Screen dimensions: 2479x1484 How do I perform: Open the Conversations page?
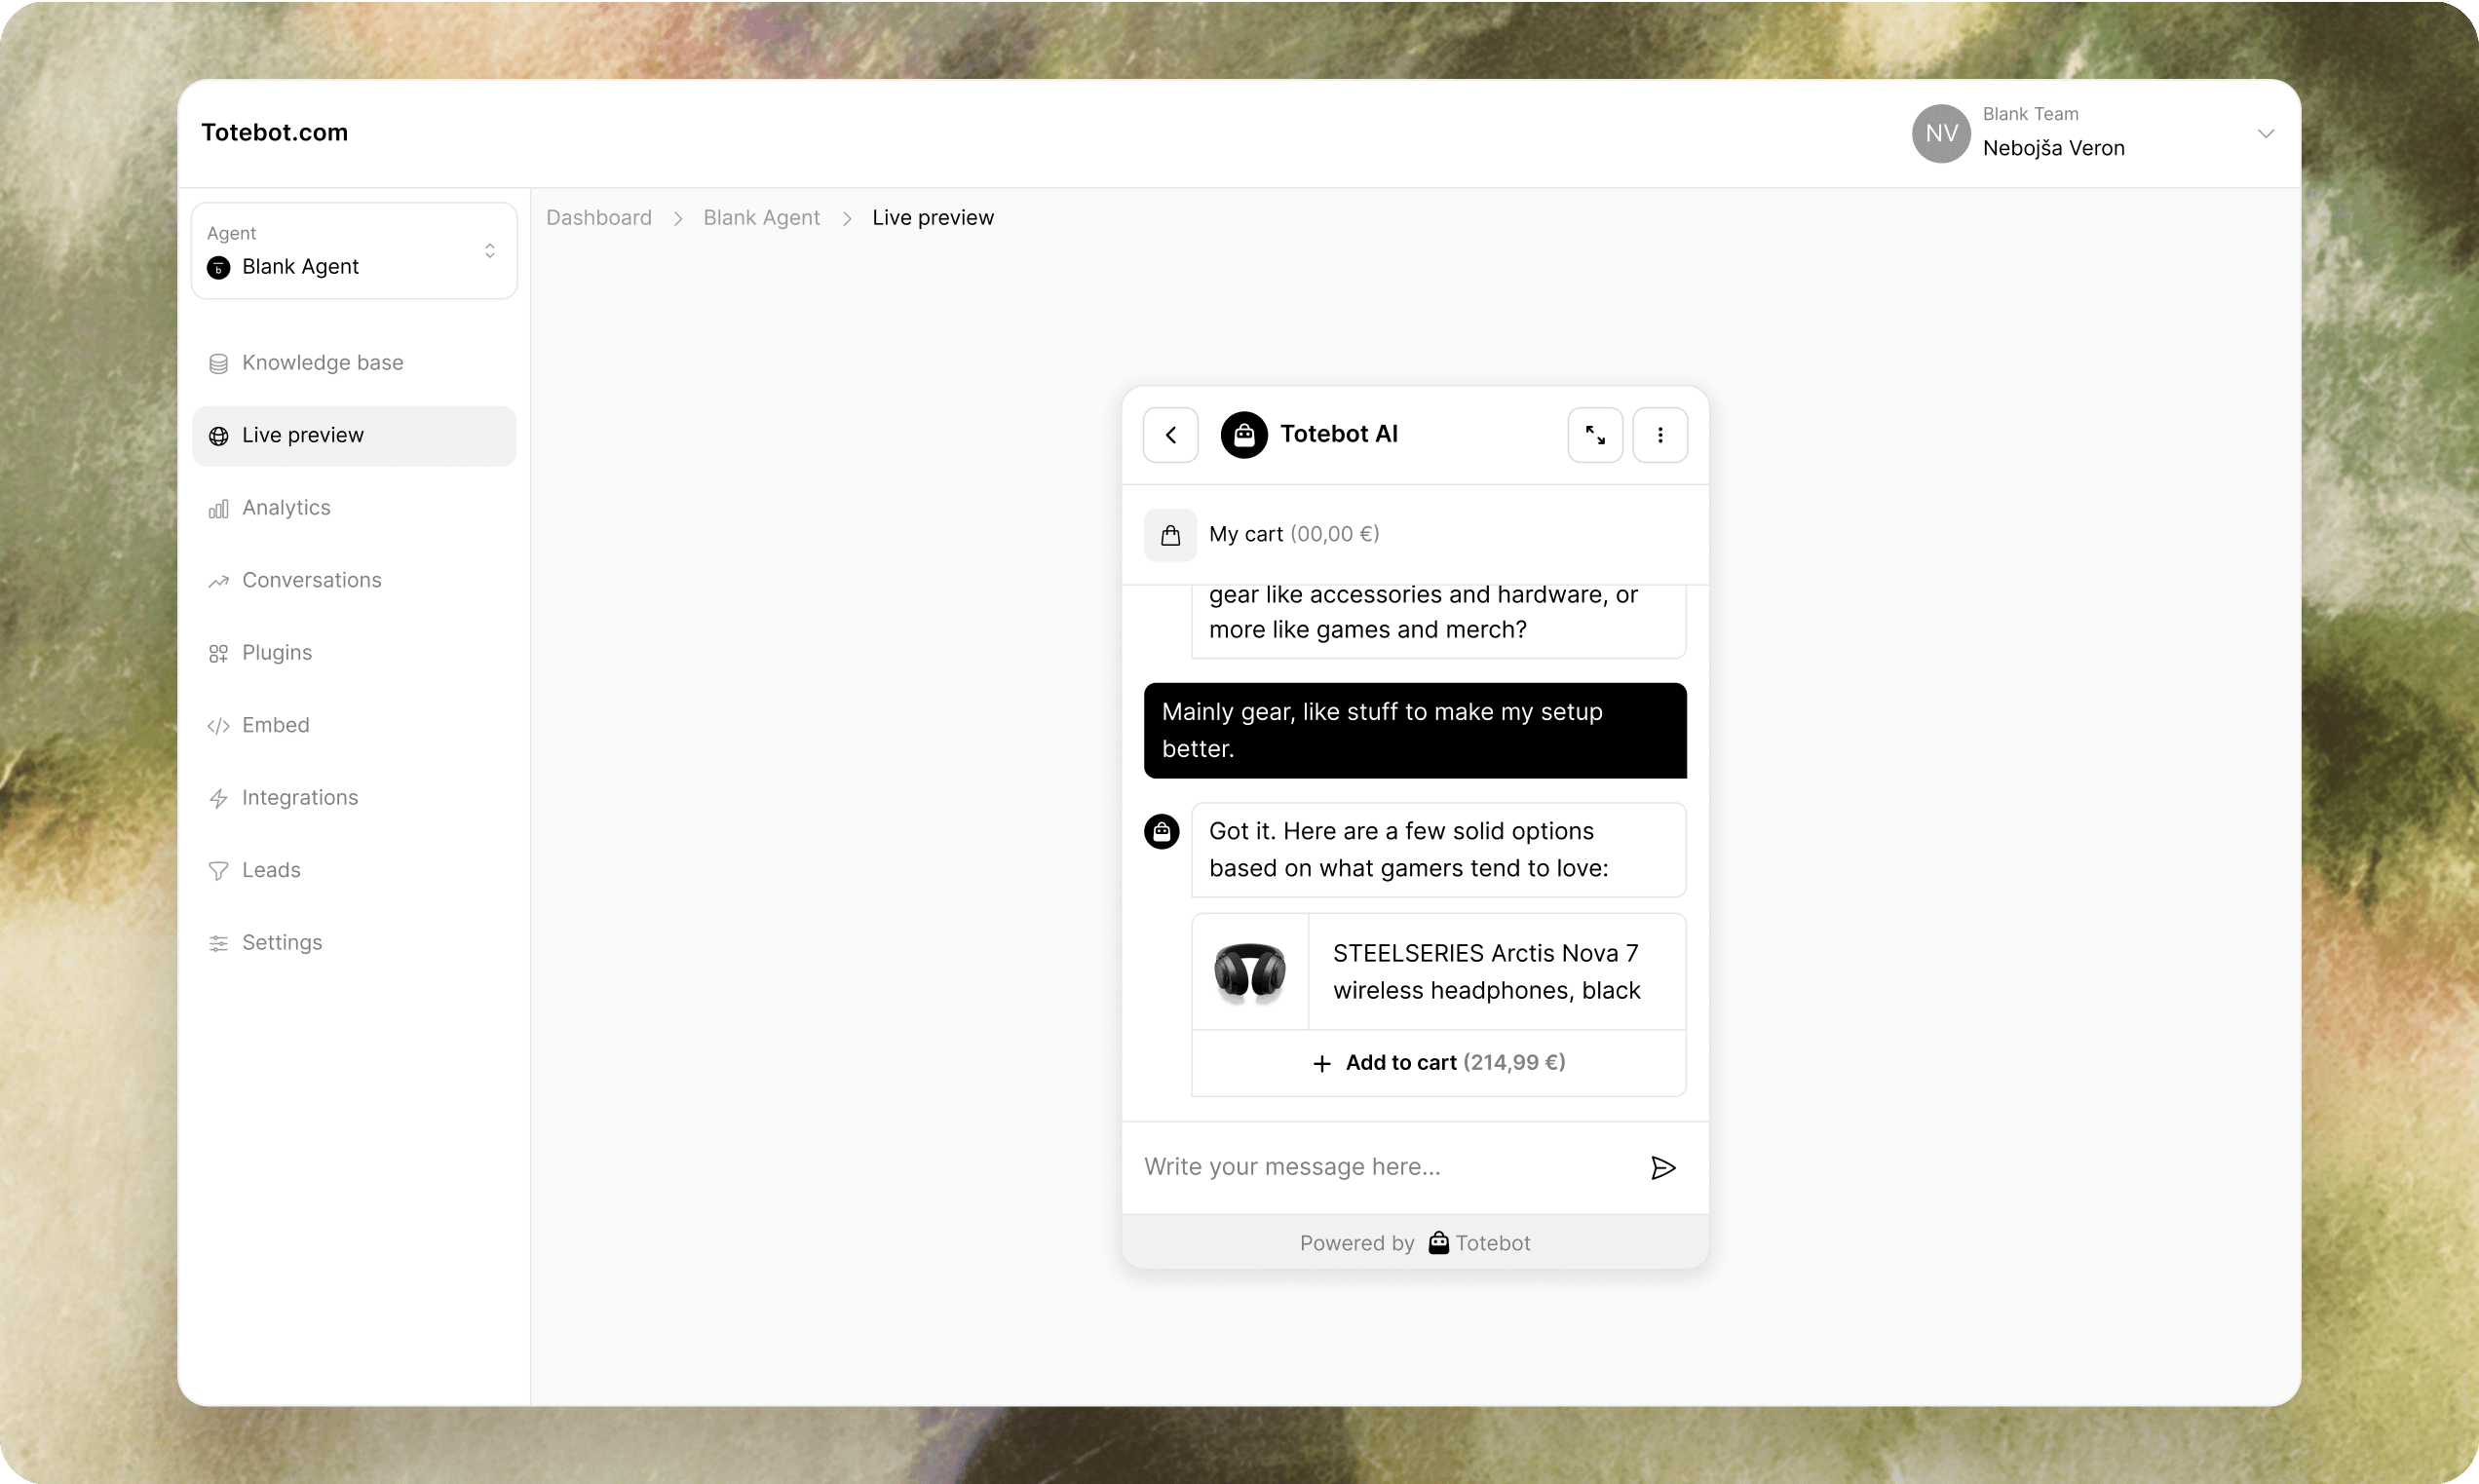tap(311, 580)
